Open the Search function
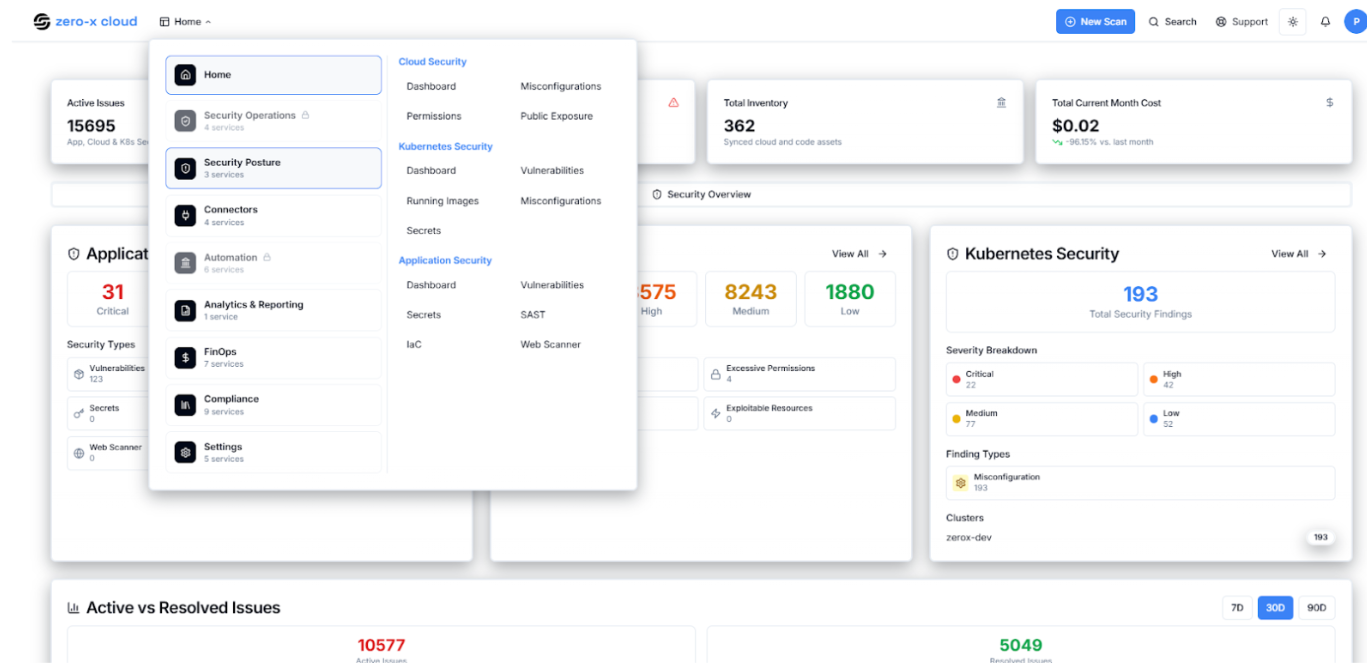 pos(1172,21)
